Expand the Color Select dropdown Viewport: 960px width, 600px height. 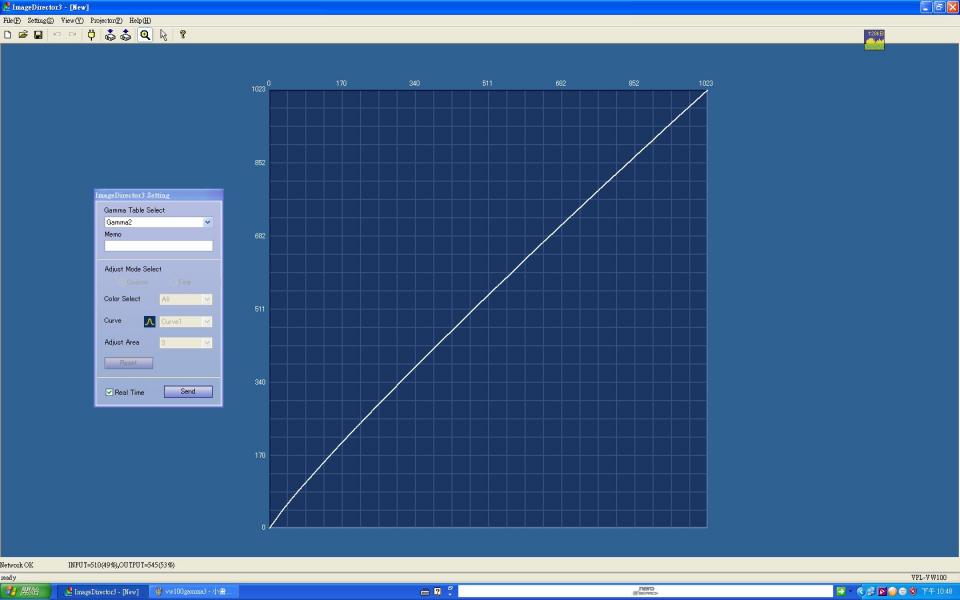pos(186,299)
